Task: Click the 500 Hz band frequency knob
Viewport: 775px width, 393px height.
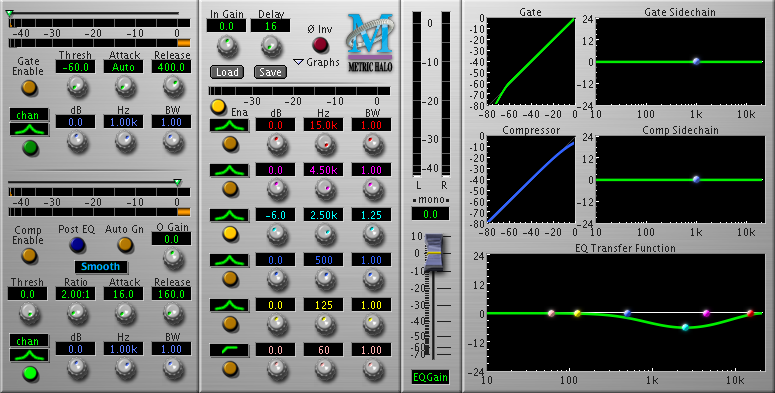Action: click(x=325, y=279)
